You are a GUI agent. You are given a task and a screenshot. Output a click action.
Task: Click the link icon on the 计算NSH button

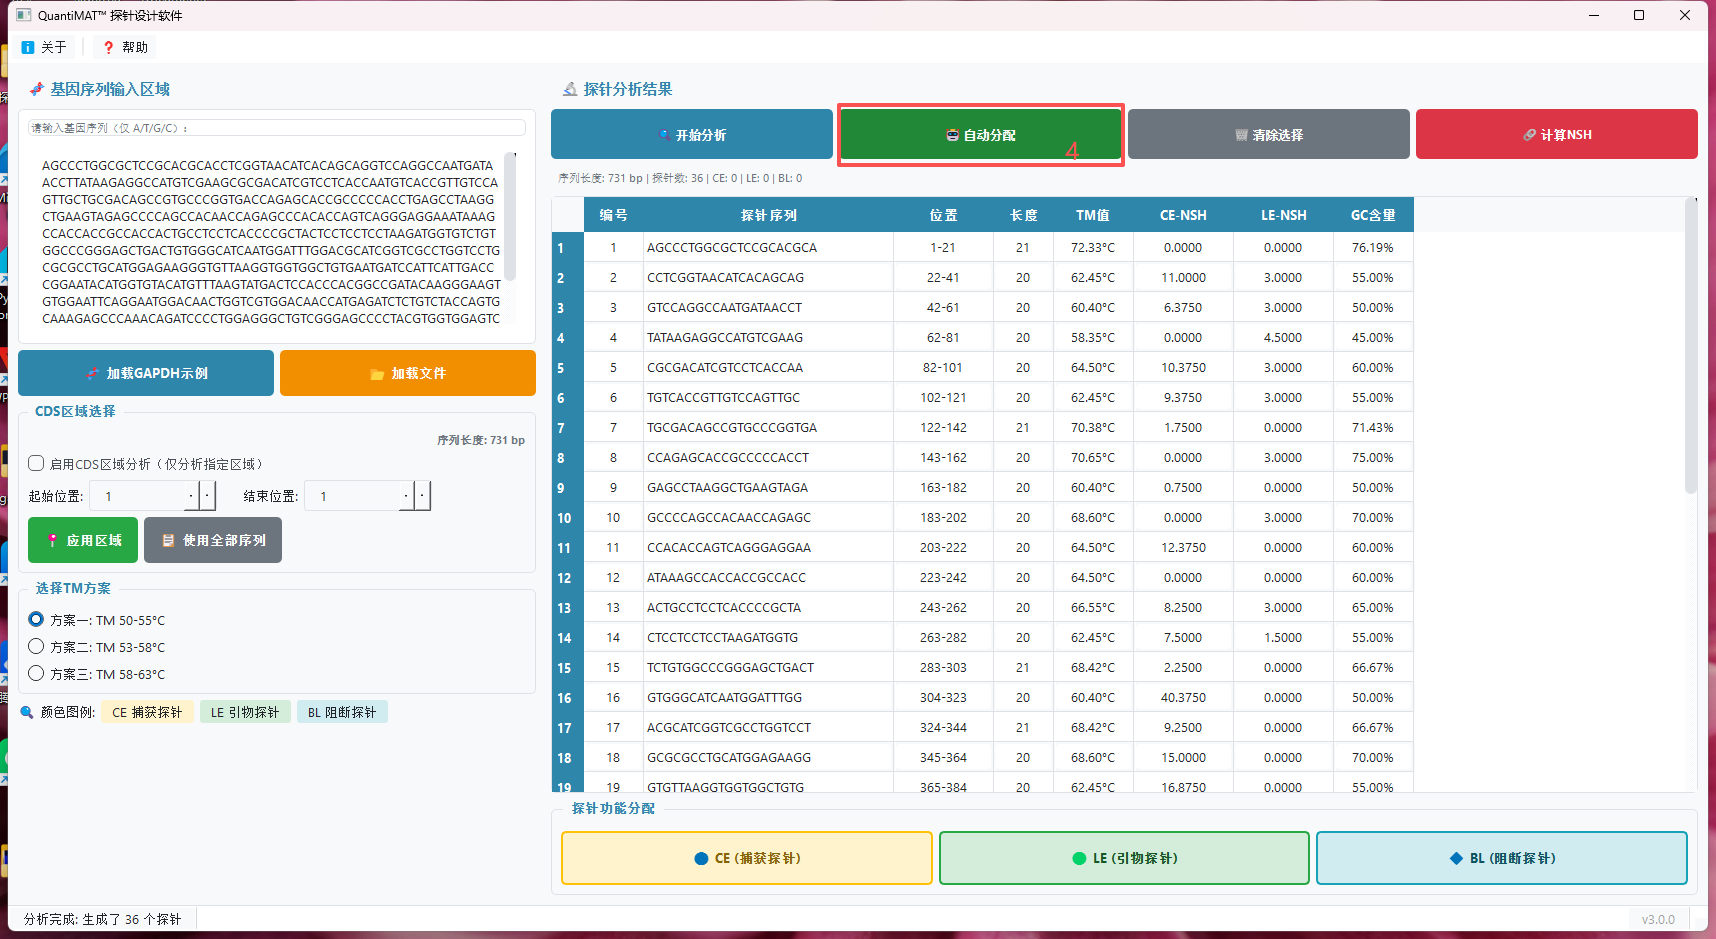1527,134
